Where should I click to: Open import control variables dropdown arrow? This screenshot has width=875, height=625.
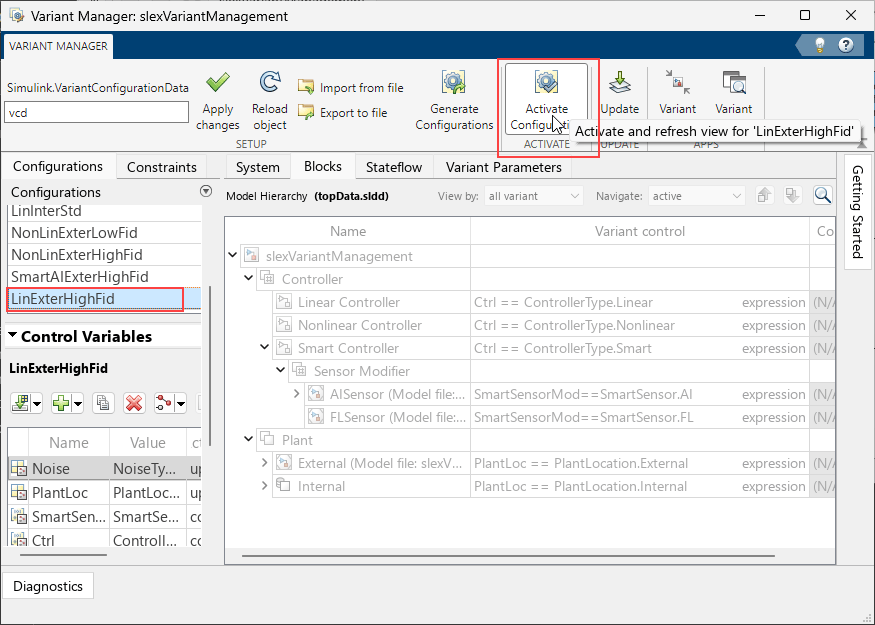click(x=37, y=403)
